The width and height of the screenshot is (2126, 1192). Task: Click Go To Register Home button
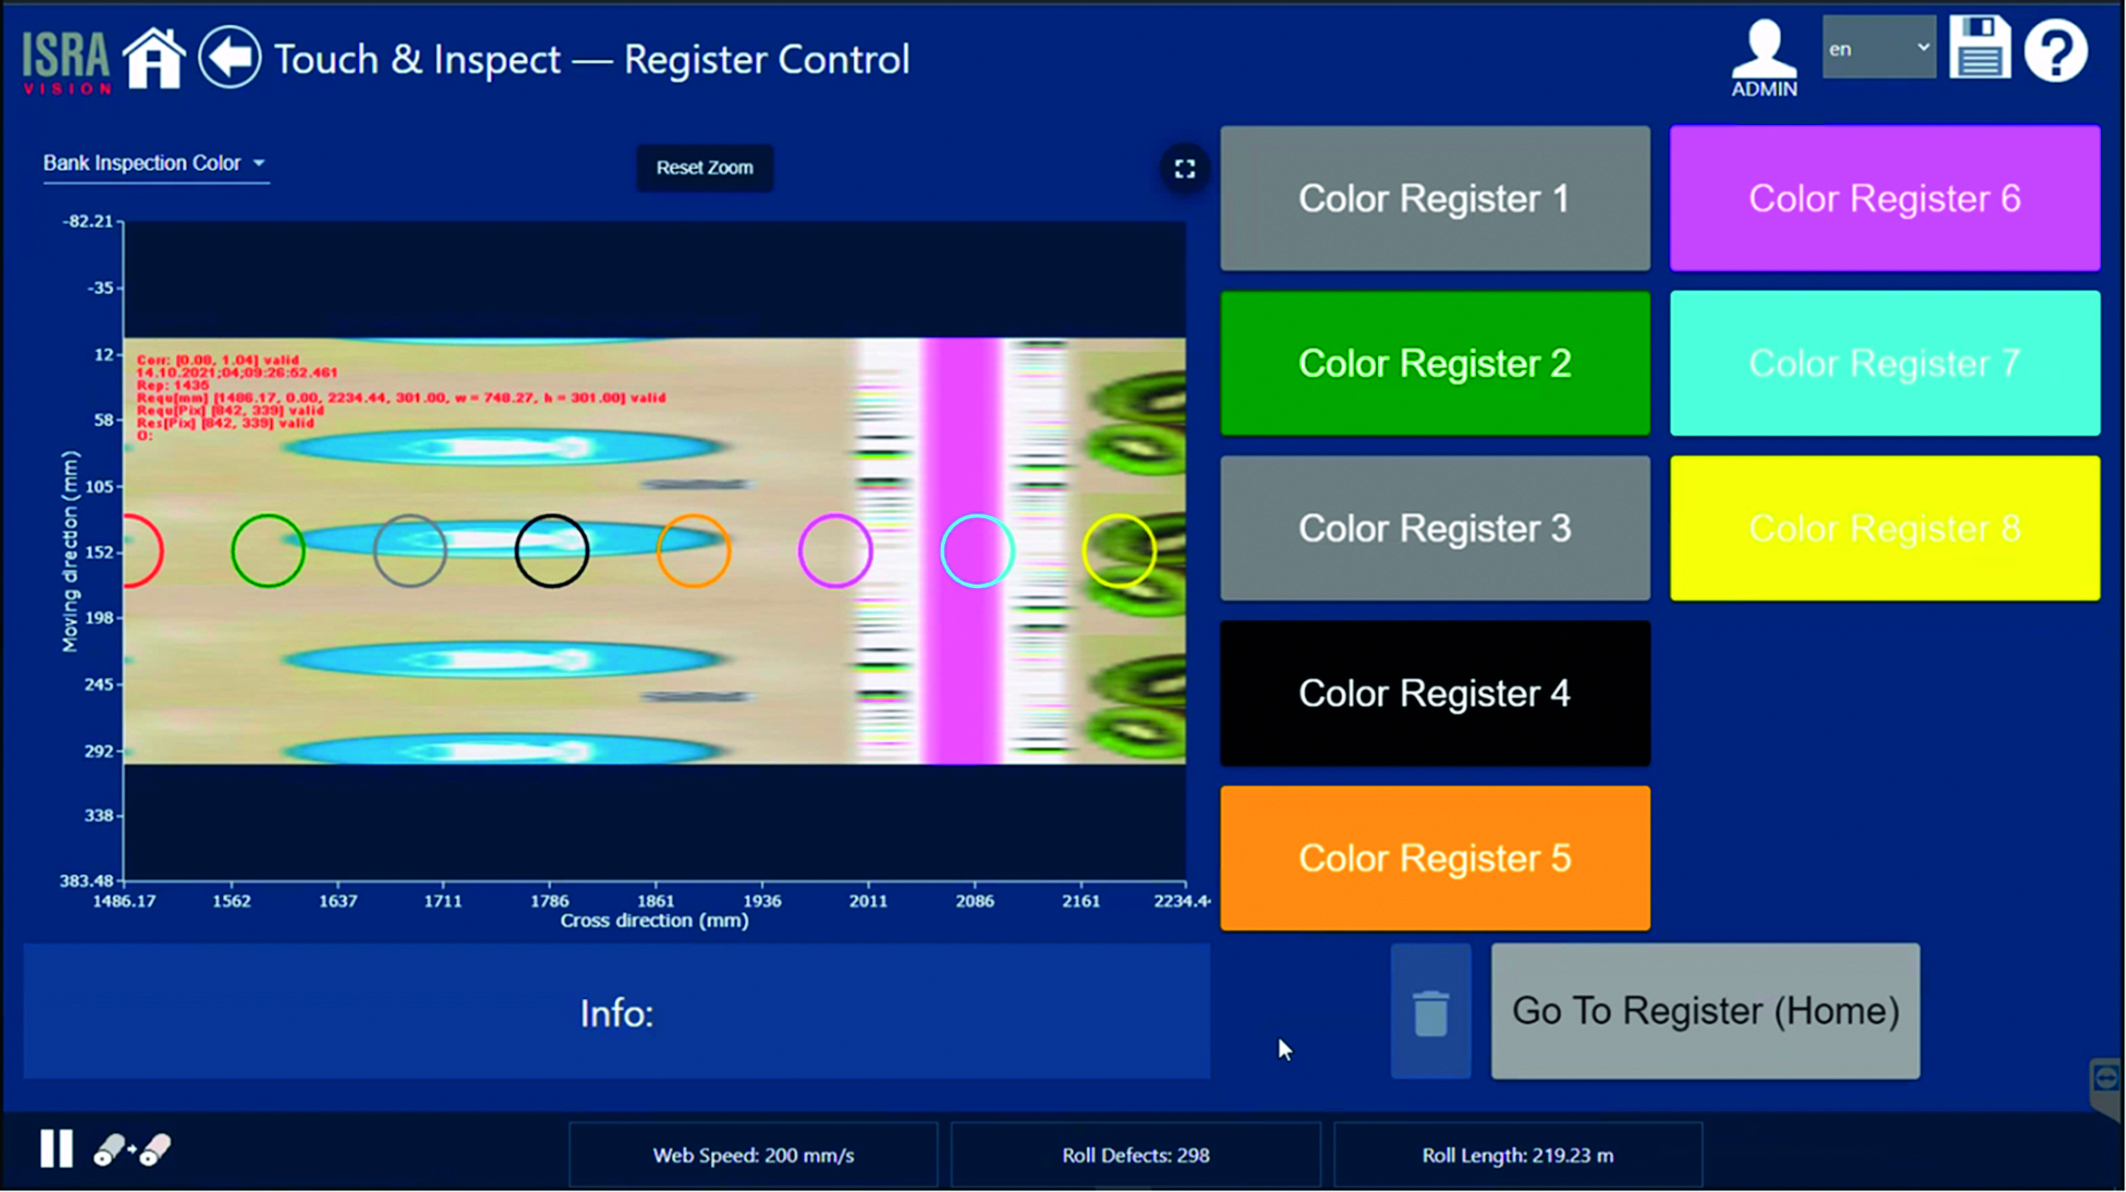pyautogui.click(x=1704, y=1009)
